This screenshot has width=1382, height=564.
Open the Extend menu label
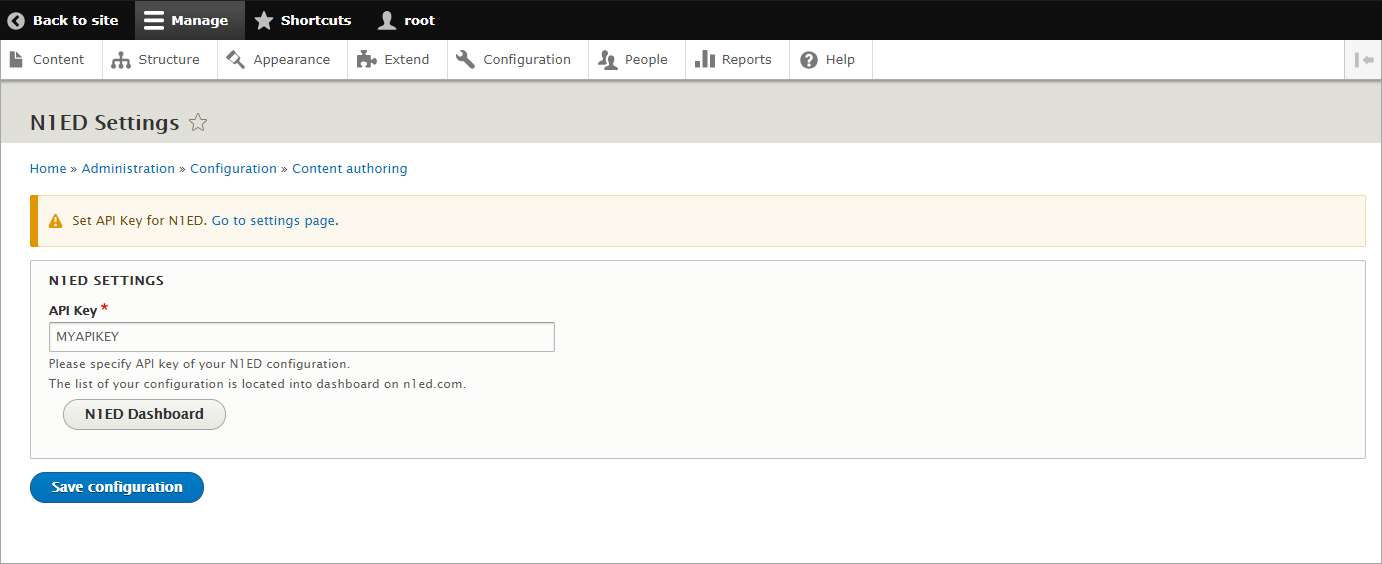pos(406,60)
